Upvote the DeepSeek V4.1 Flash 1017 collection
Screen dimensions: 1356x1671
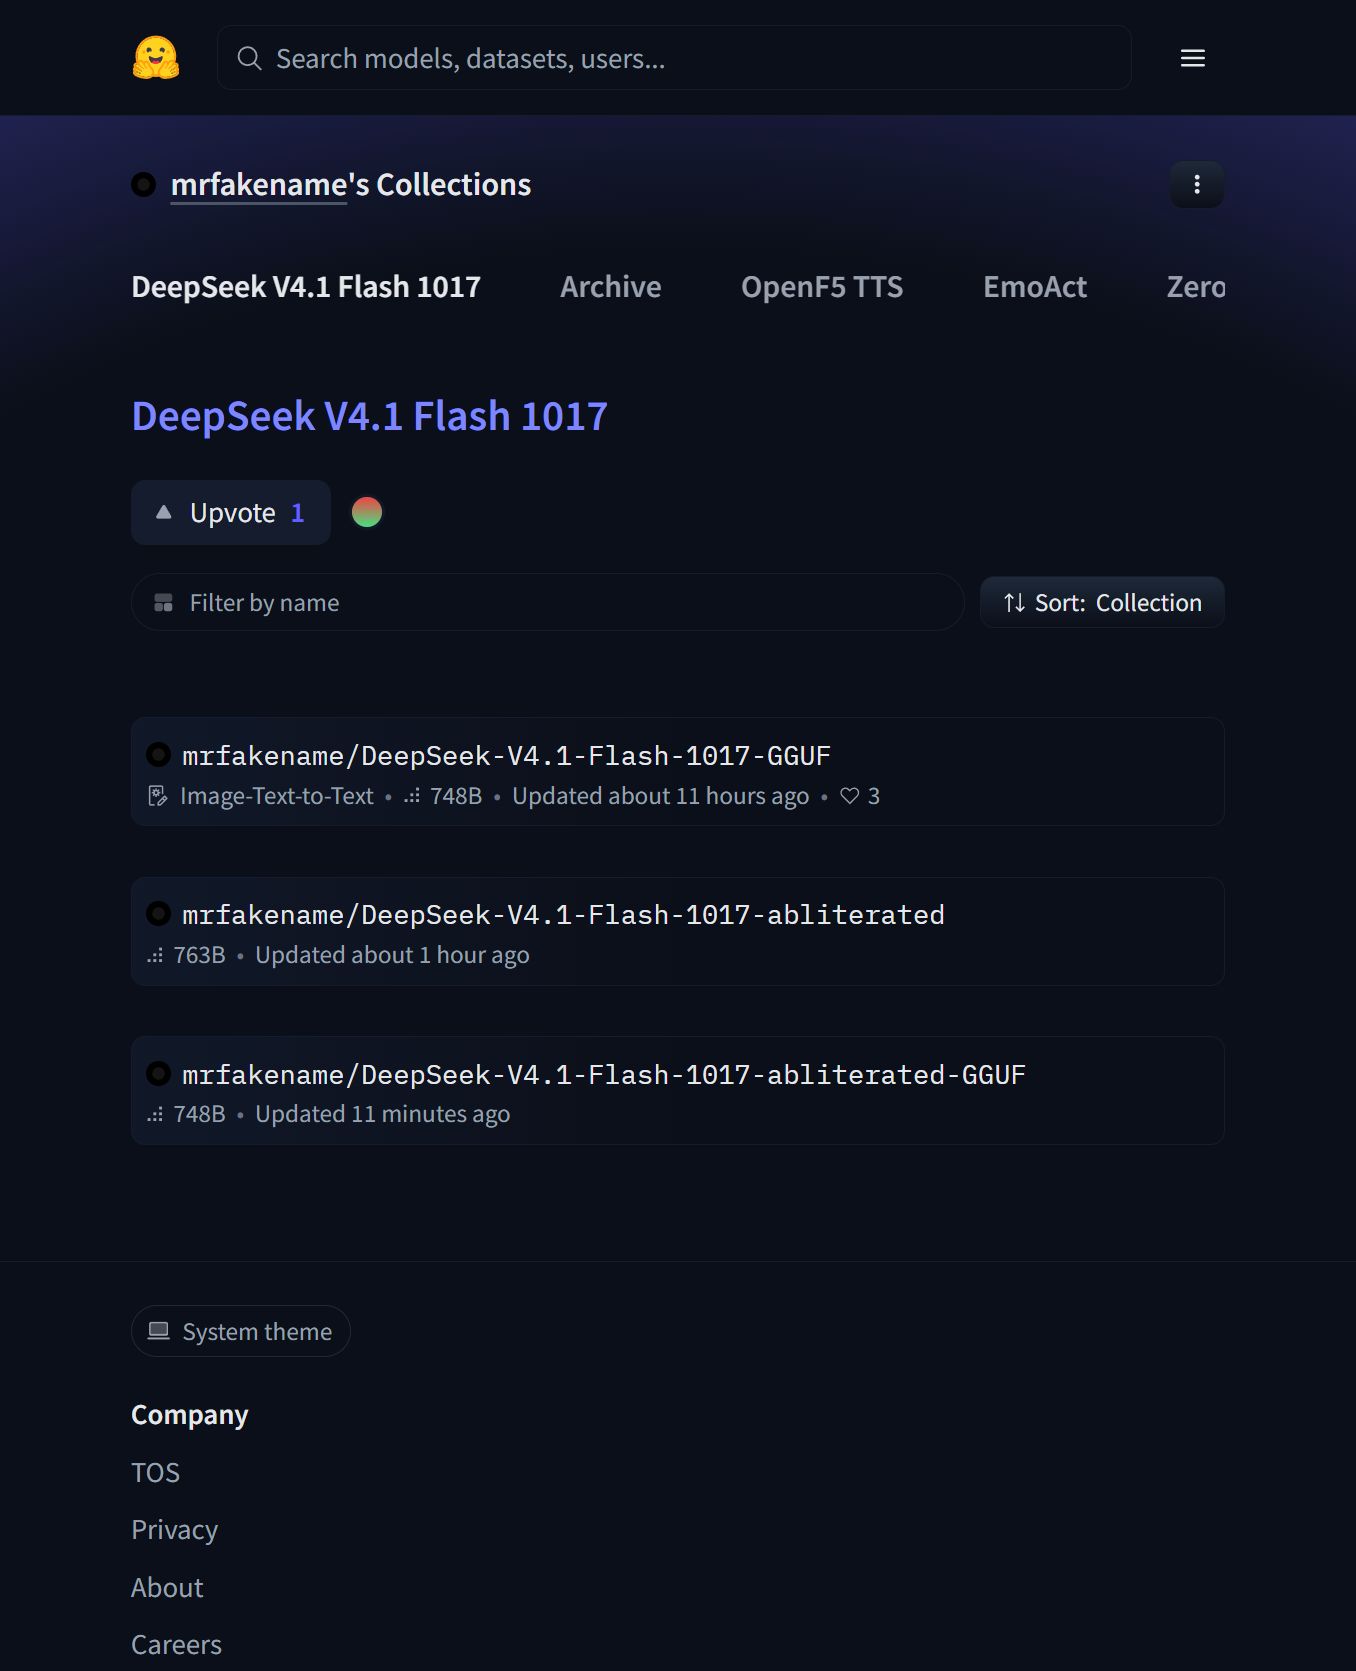(x=231, y=513)
